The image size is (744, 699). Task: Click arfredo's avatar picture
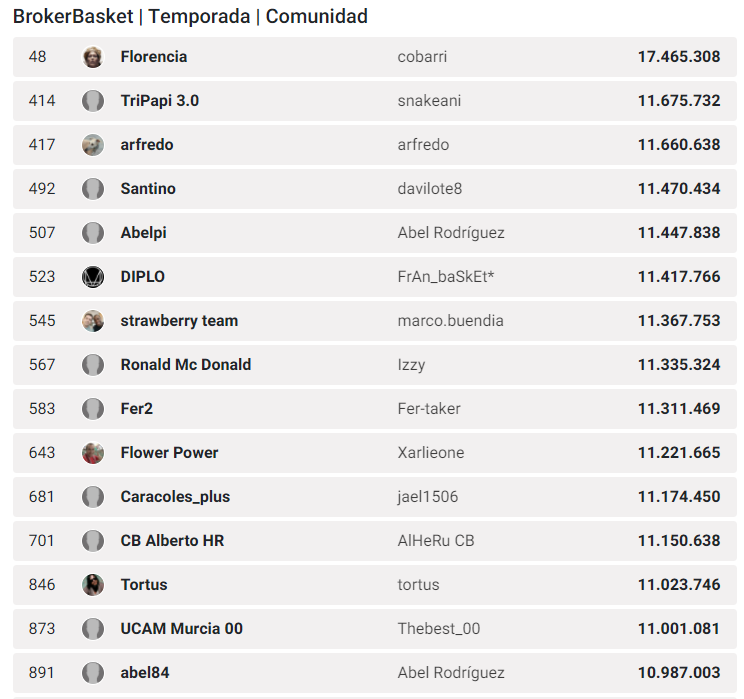click(x=93, y=145)
